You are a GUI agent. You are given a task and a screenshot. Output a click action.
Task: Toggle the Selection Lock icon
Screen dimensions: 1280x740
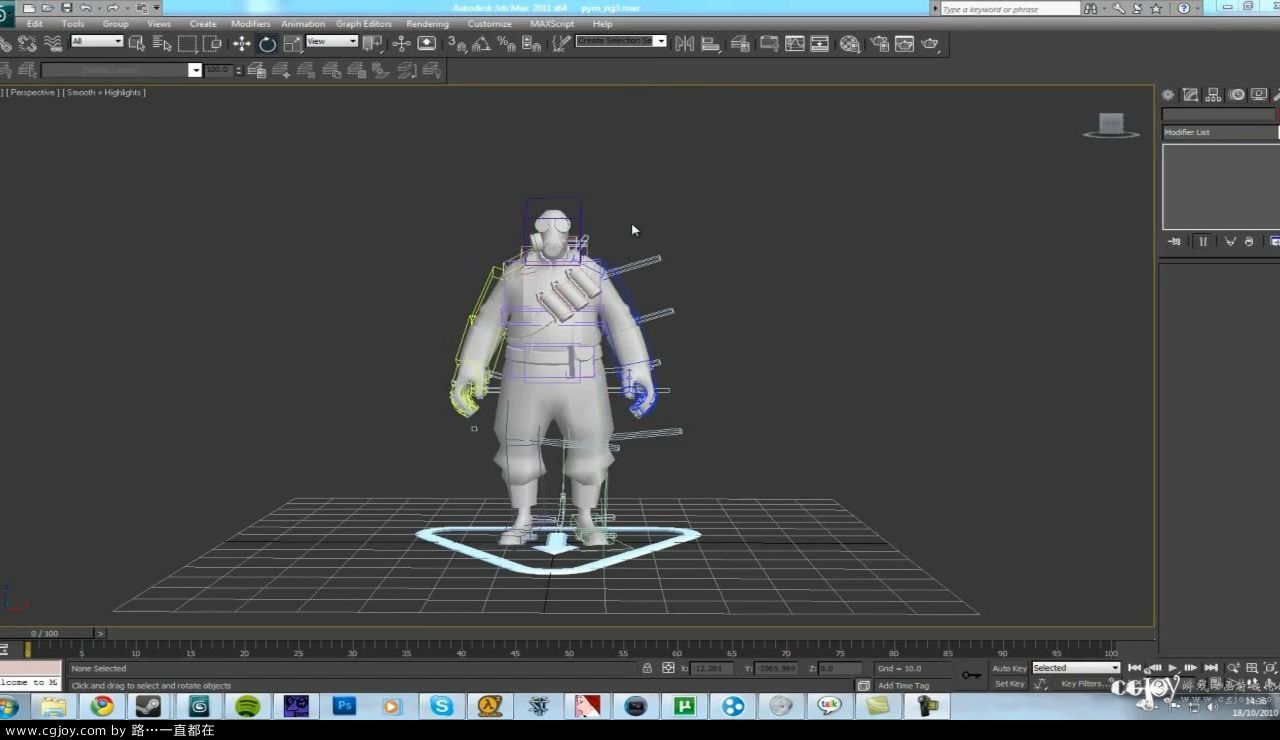(647, 668)
